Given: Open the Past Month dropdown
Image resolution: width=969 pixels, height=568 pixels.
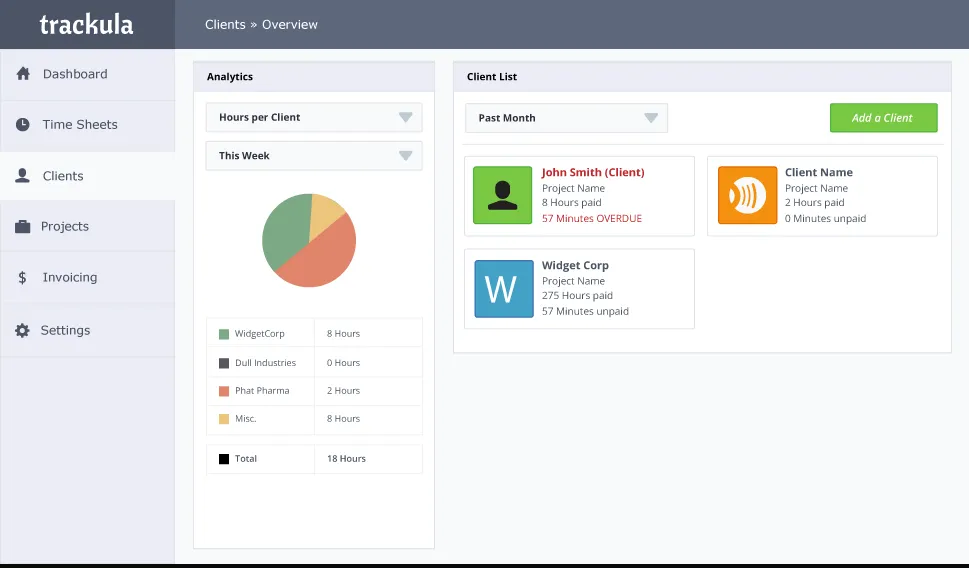Looking at the screenshot, I should [x=567, y=118].
